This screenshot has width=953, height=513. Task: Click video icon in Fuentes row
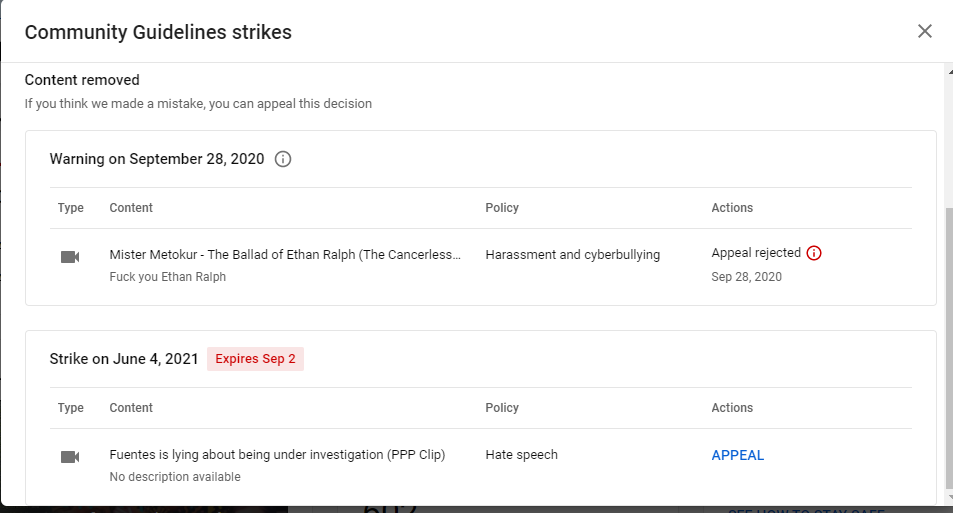pyautogui.click(x=70, y=457)
